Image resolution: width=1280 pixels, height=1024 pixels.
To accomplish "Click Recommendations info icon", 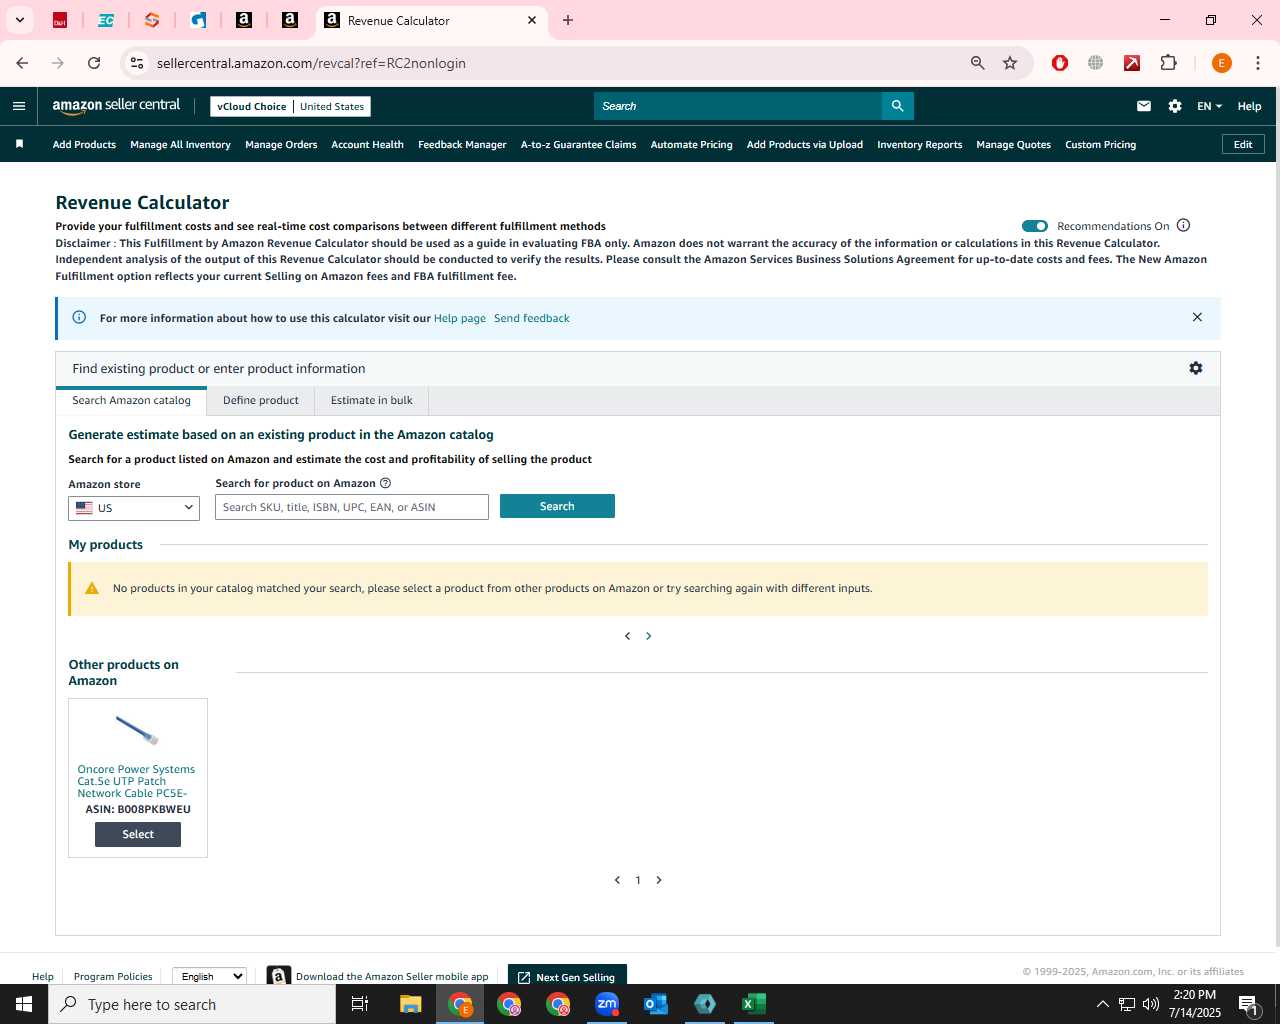I will click(1183, 225).
